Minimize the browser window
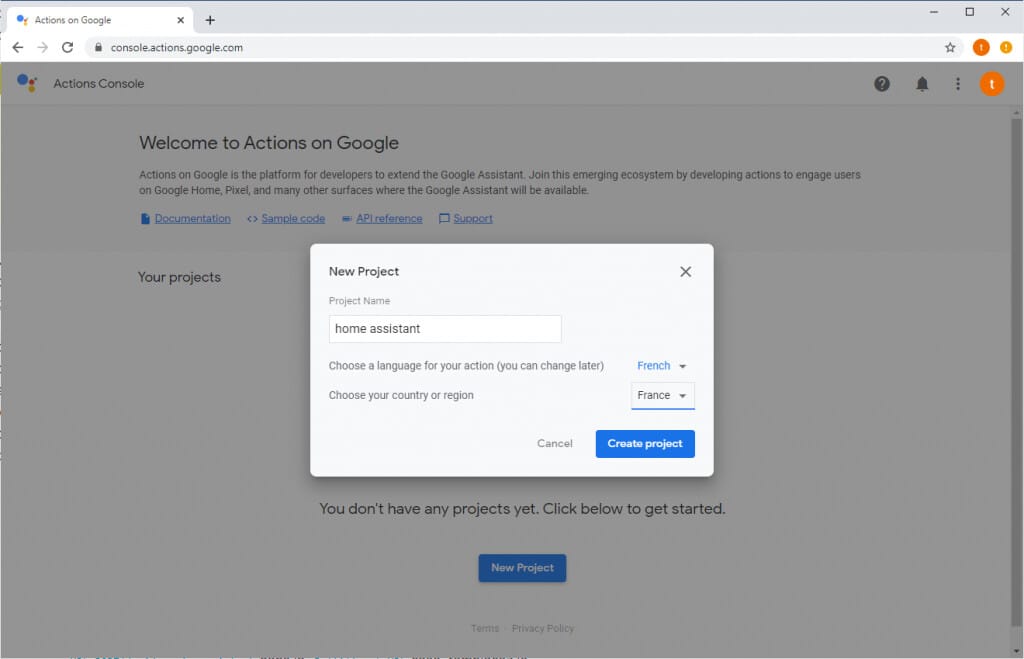The height and width of the screenshot is (659, 1024). 934,12
